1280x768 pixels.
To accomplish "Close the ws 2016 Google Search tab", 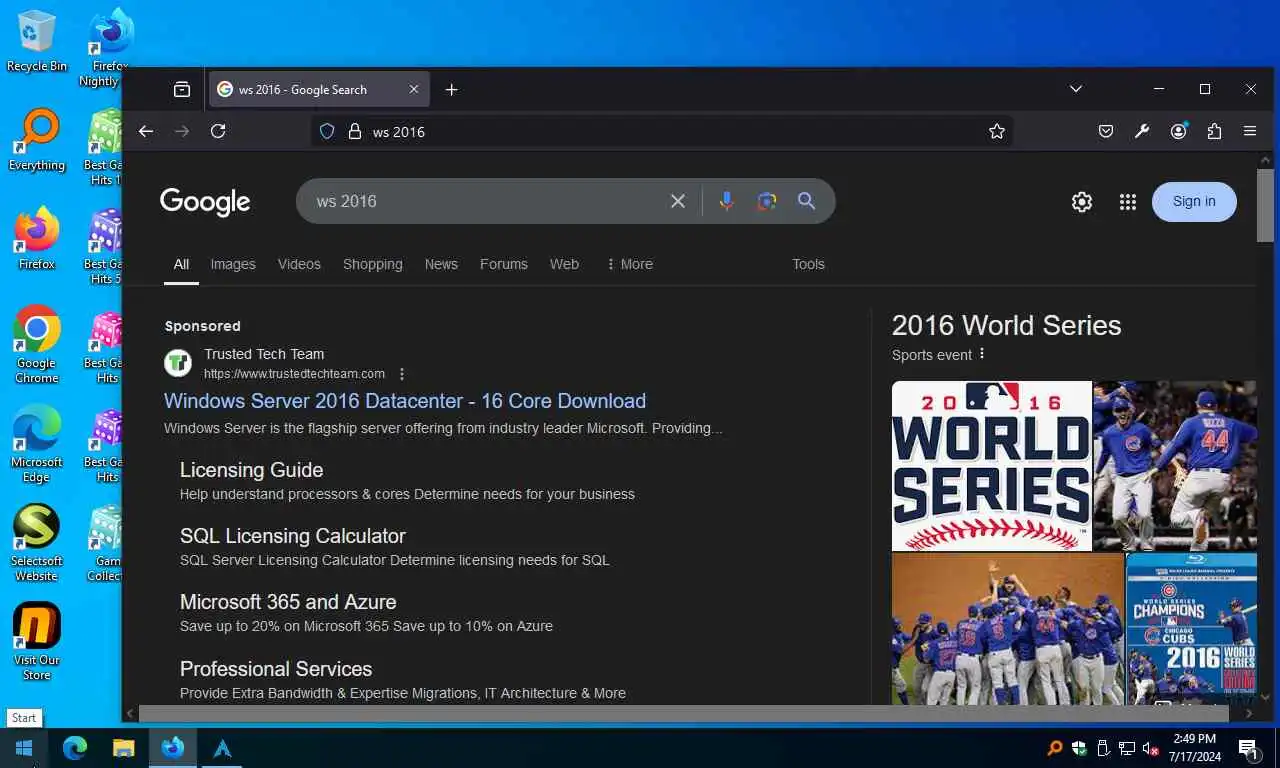I will point(414,89).
